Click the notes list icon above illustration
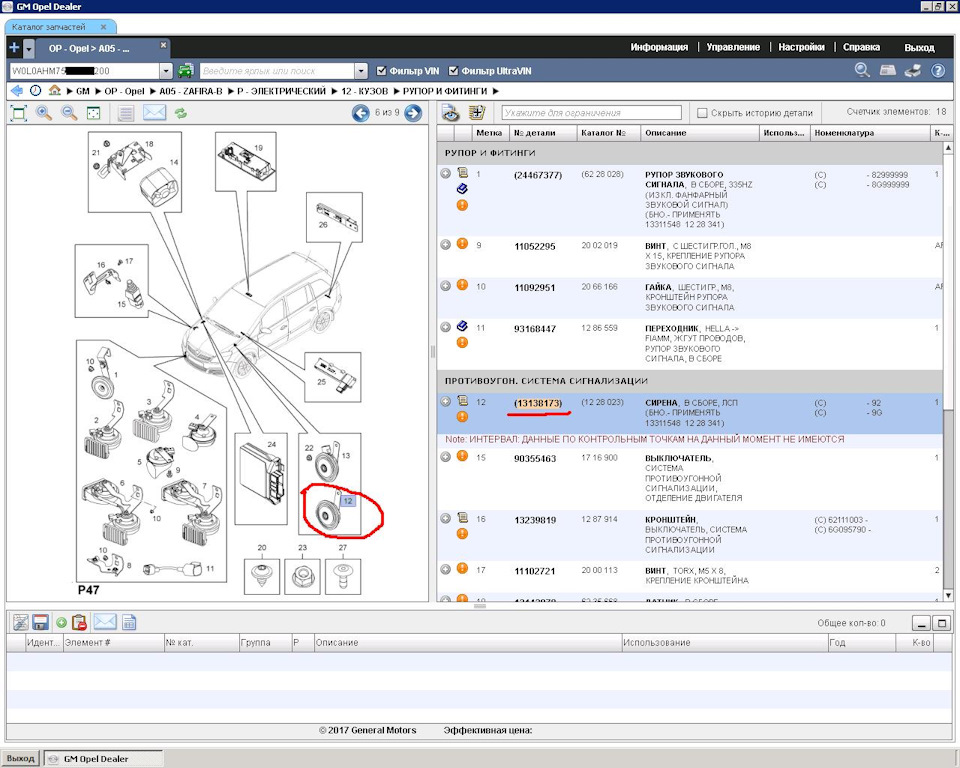Screen dimensions: 960x768 pyautogui.click(x=126, y=113)
